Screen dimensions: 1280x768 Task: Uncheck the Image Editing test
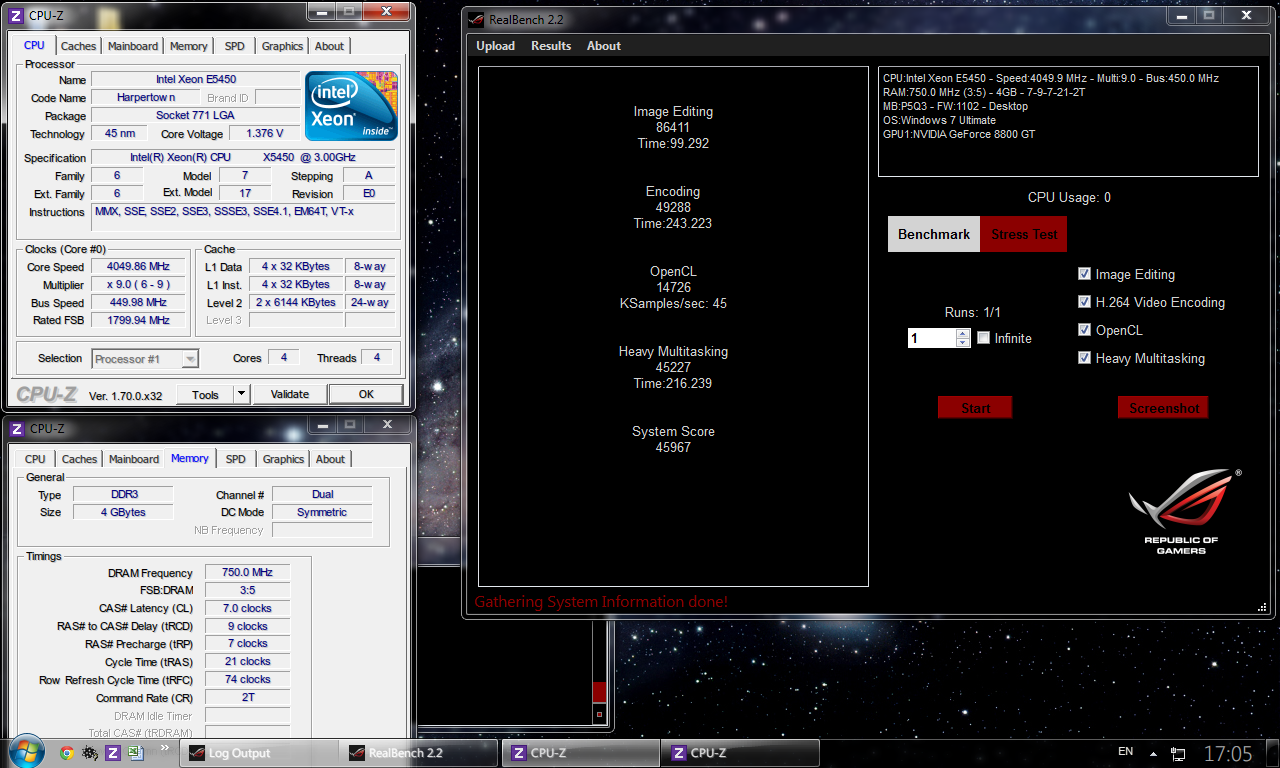click(1084, 274)
